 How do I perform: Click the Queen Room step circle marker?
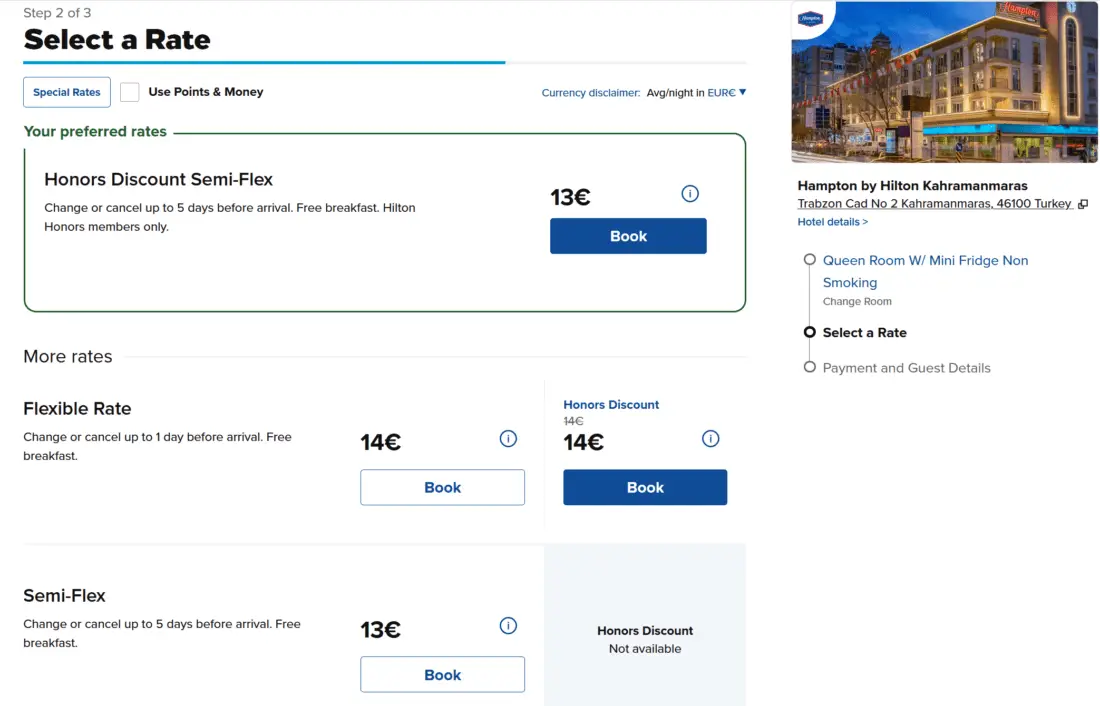(810, 260)
